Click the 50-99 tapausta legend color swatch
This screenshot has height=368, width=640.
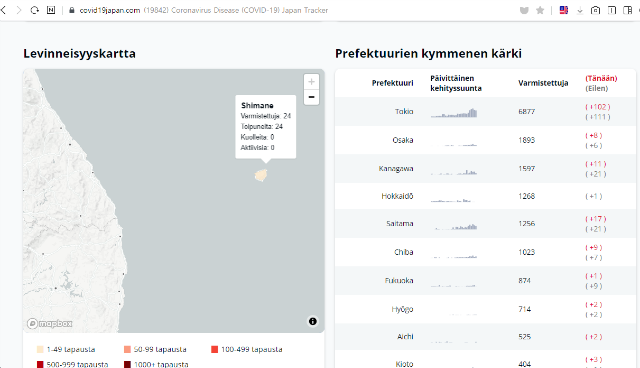click(x=127, y=349)
